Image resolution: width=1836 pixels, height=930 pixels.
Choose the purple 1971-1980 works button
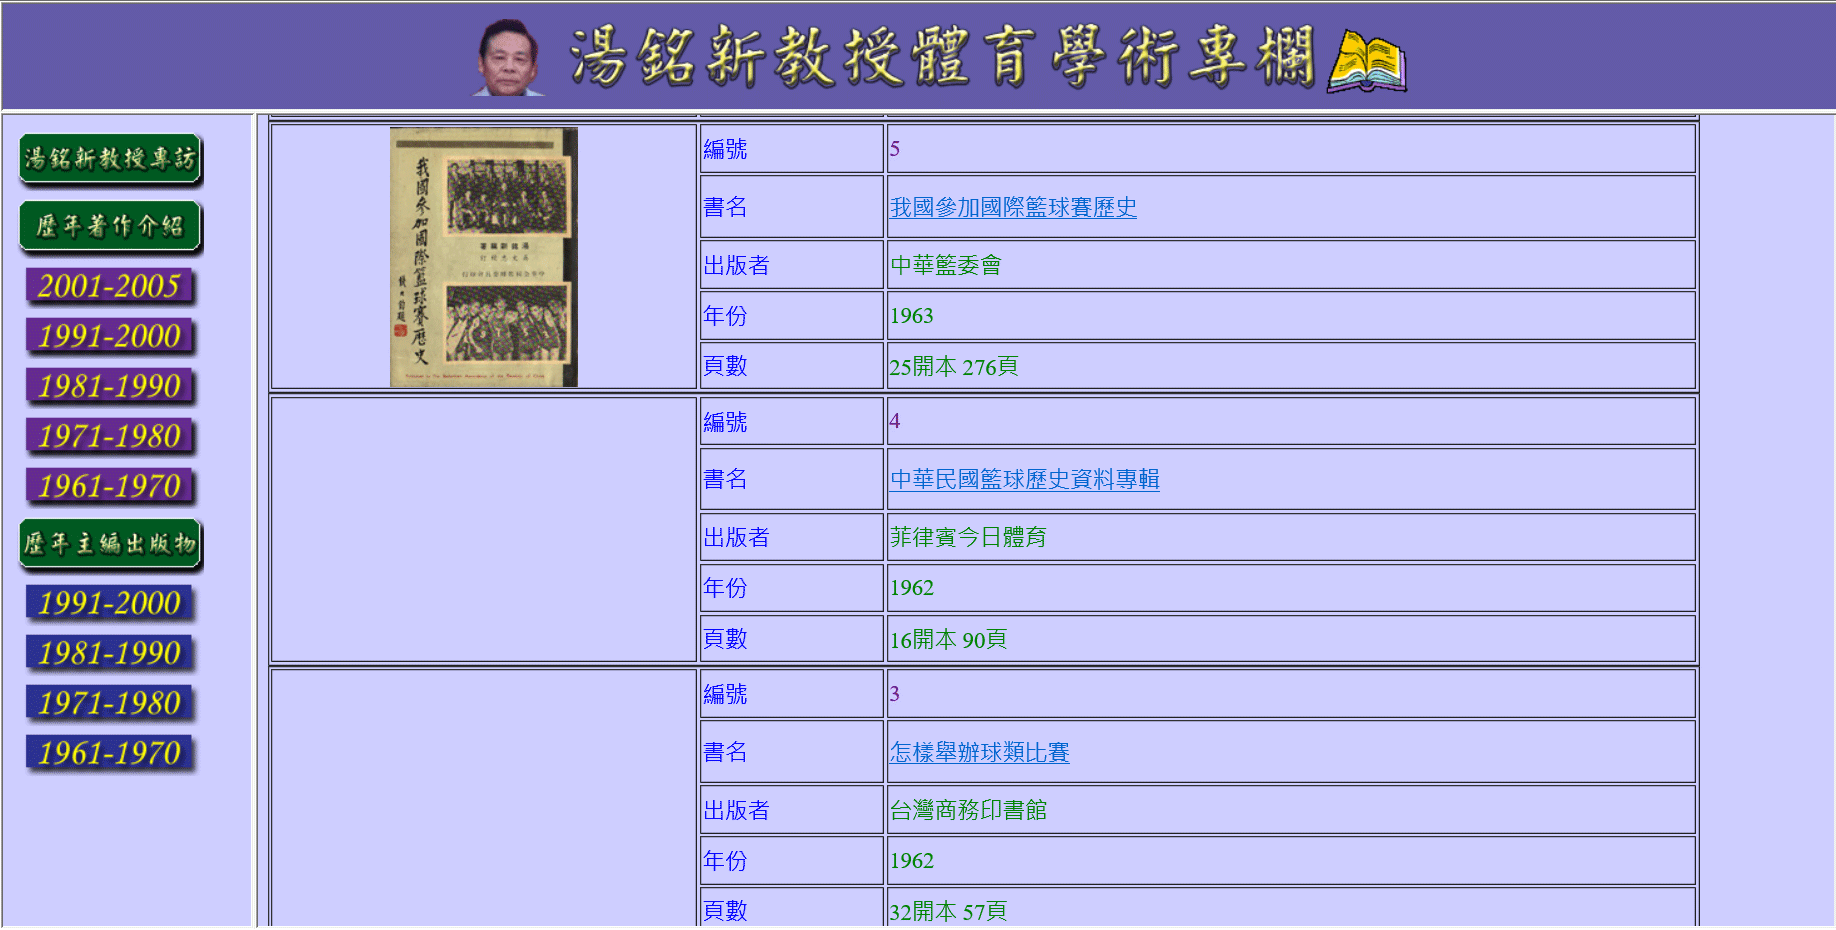coord(110,437)
